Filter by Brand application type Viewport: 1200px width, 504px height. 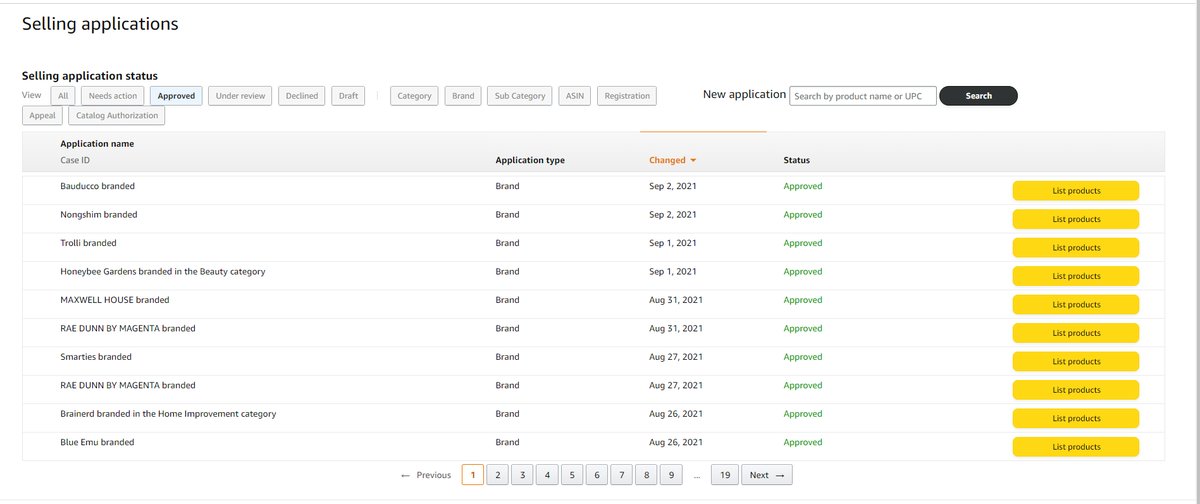pos(463,96)
